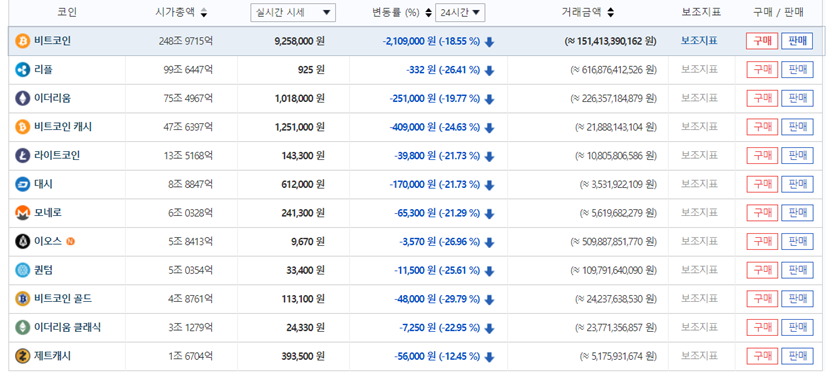Click the 구매 button for 비트코인
This screenshot has height=377, width=828.
(x=762, y=41)
